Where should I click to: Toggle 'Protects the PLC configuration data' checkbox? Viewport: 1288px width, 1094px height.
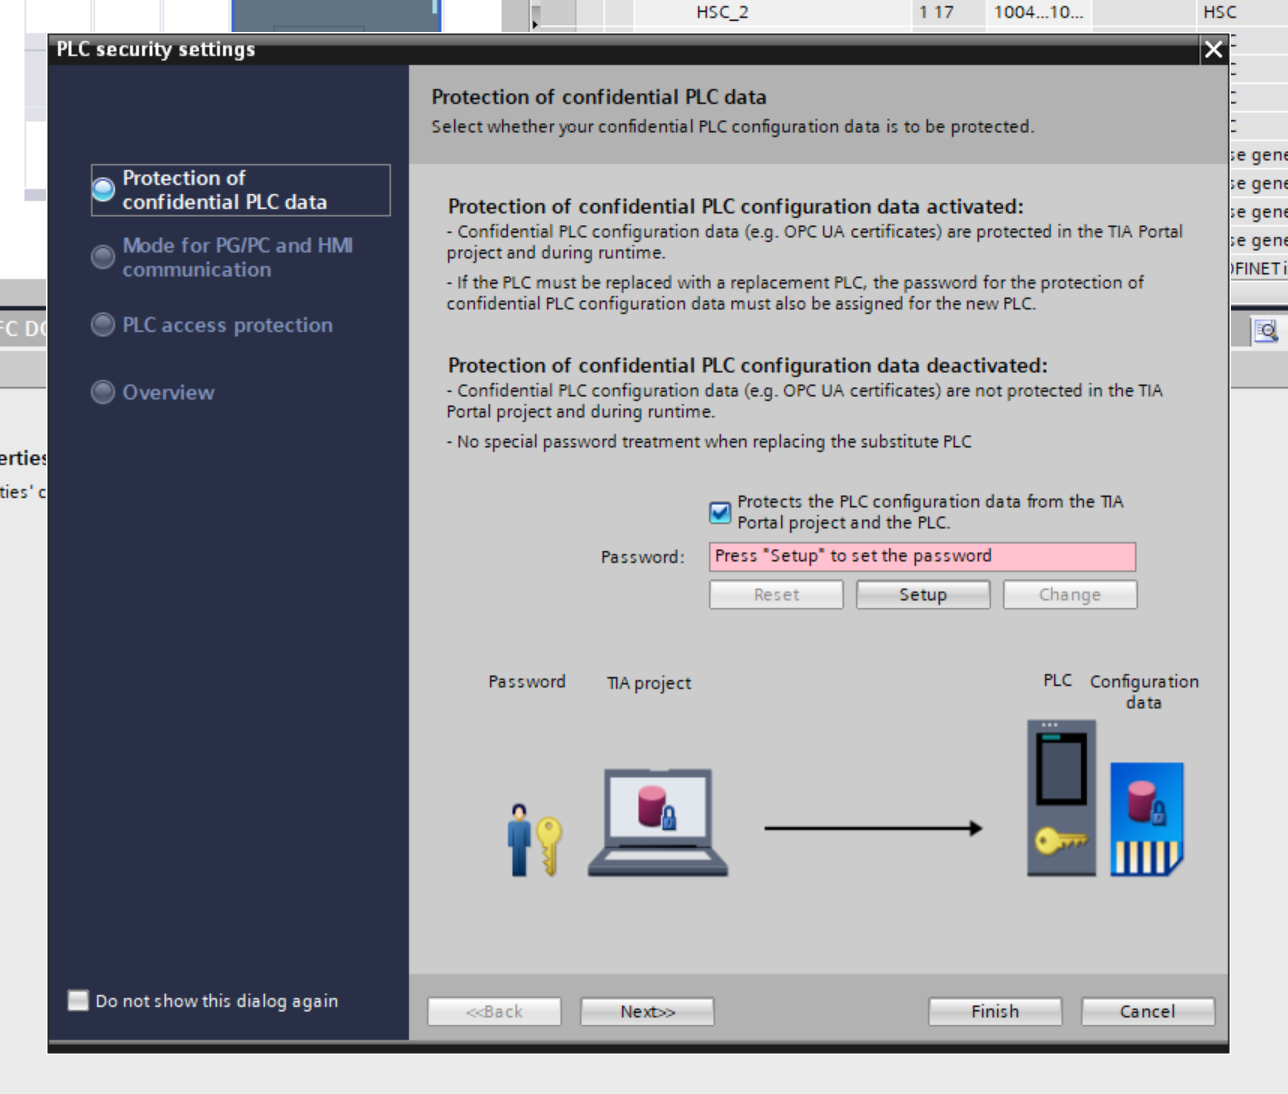(720, 513)
